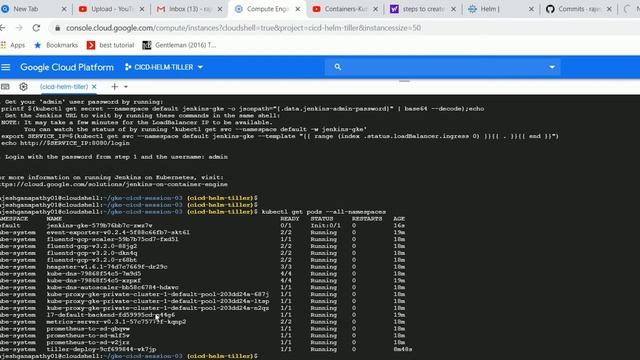
Task: Switch to the Upload - YouTube browser tab
Action: (111, 9)
